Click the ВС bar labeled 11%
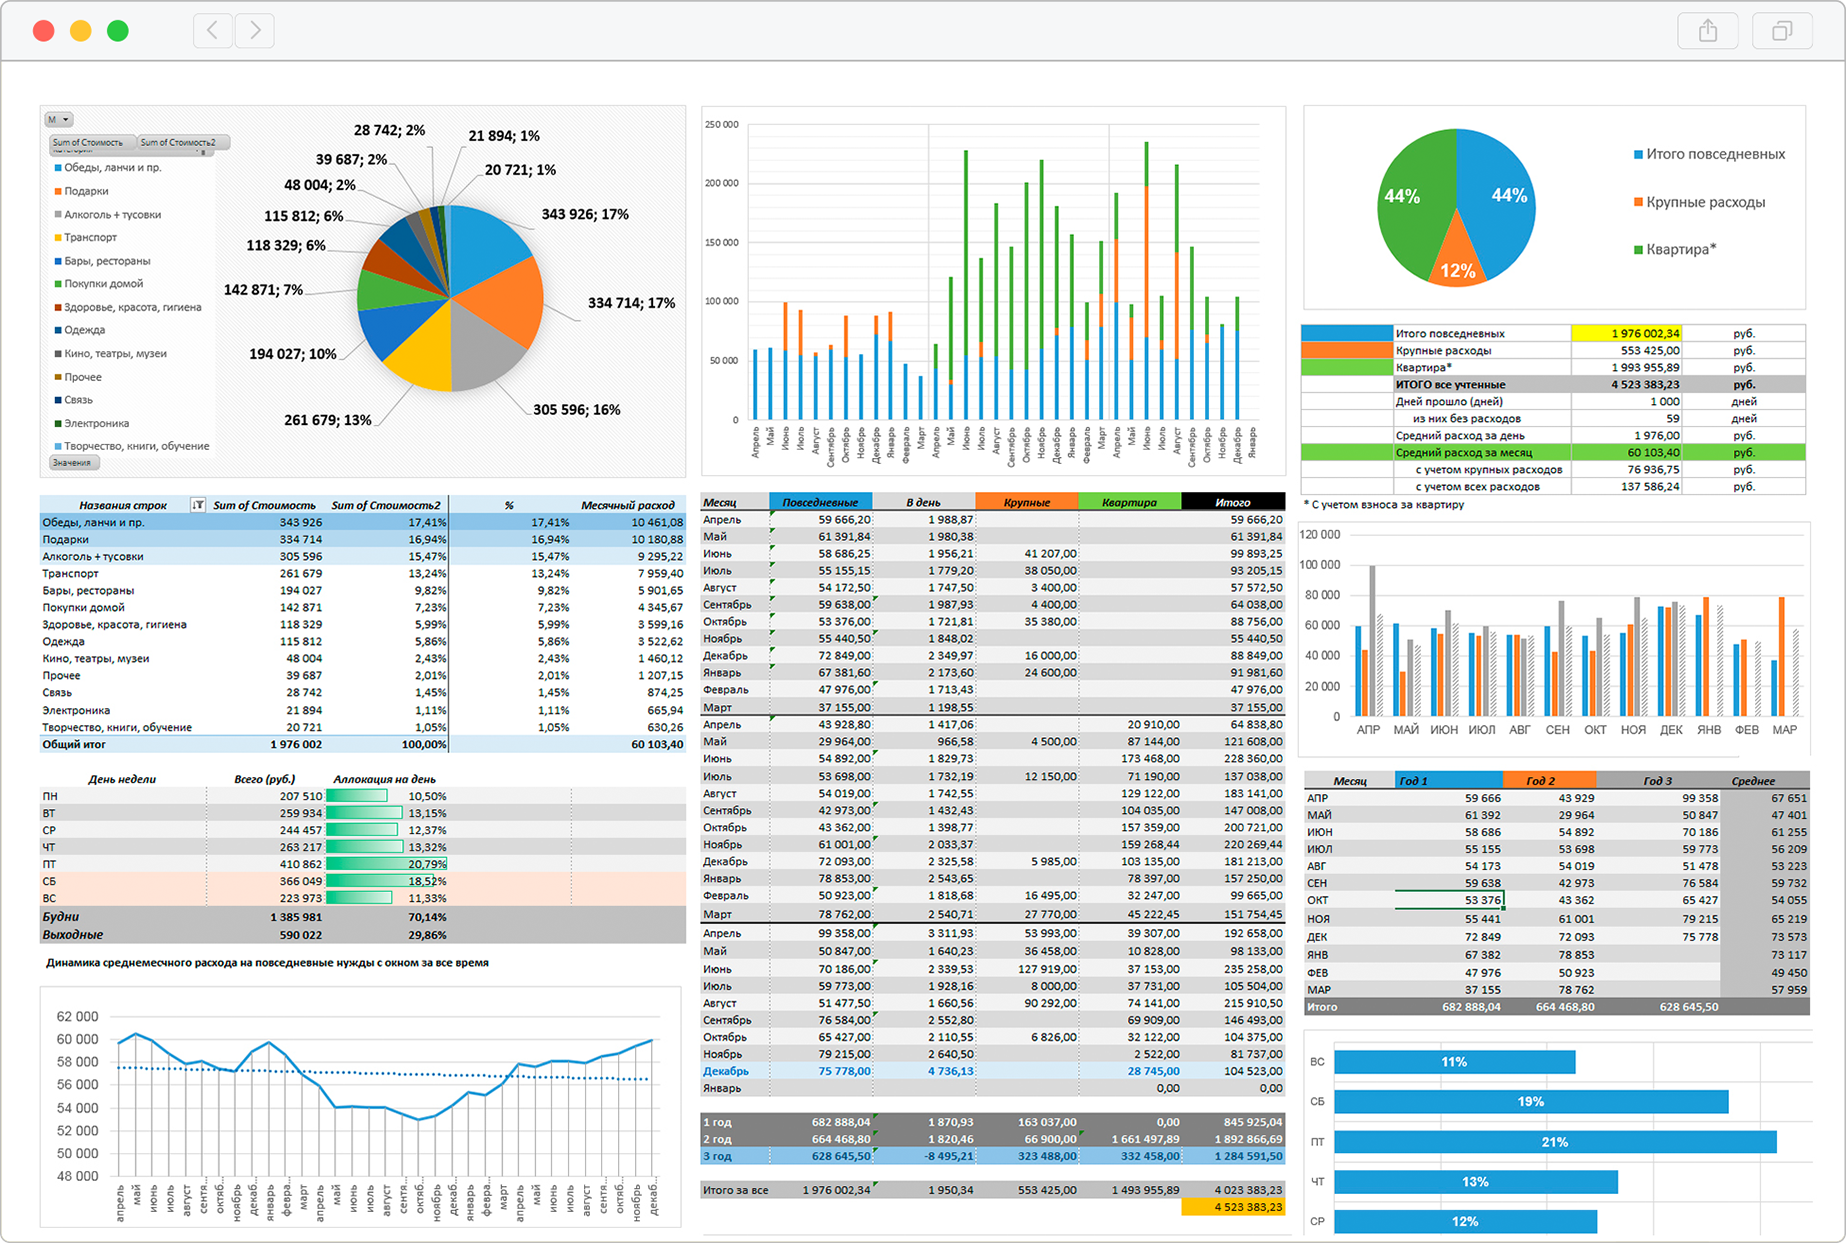 tap(1454, 1062)
